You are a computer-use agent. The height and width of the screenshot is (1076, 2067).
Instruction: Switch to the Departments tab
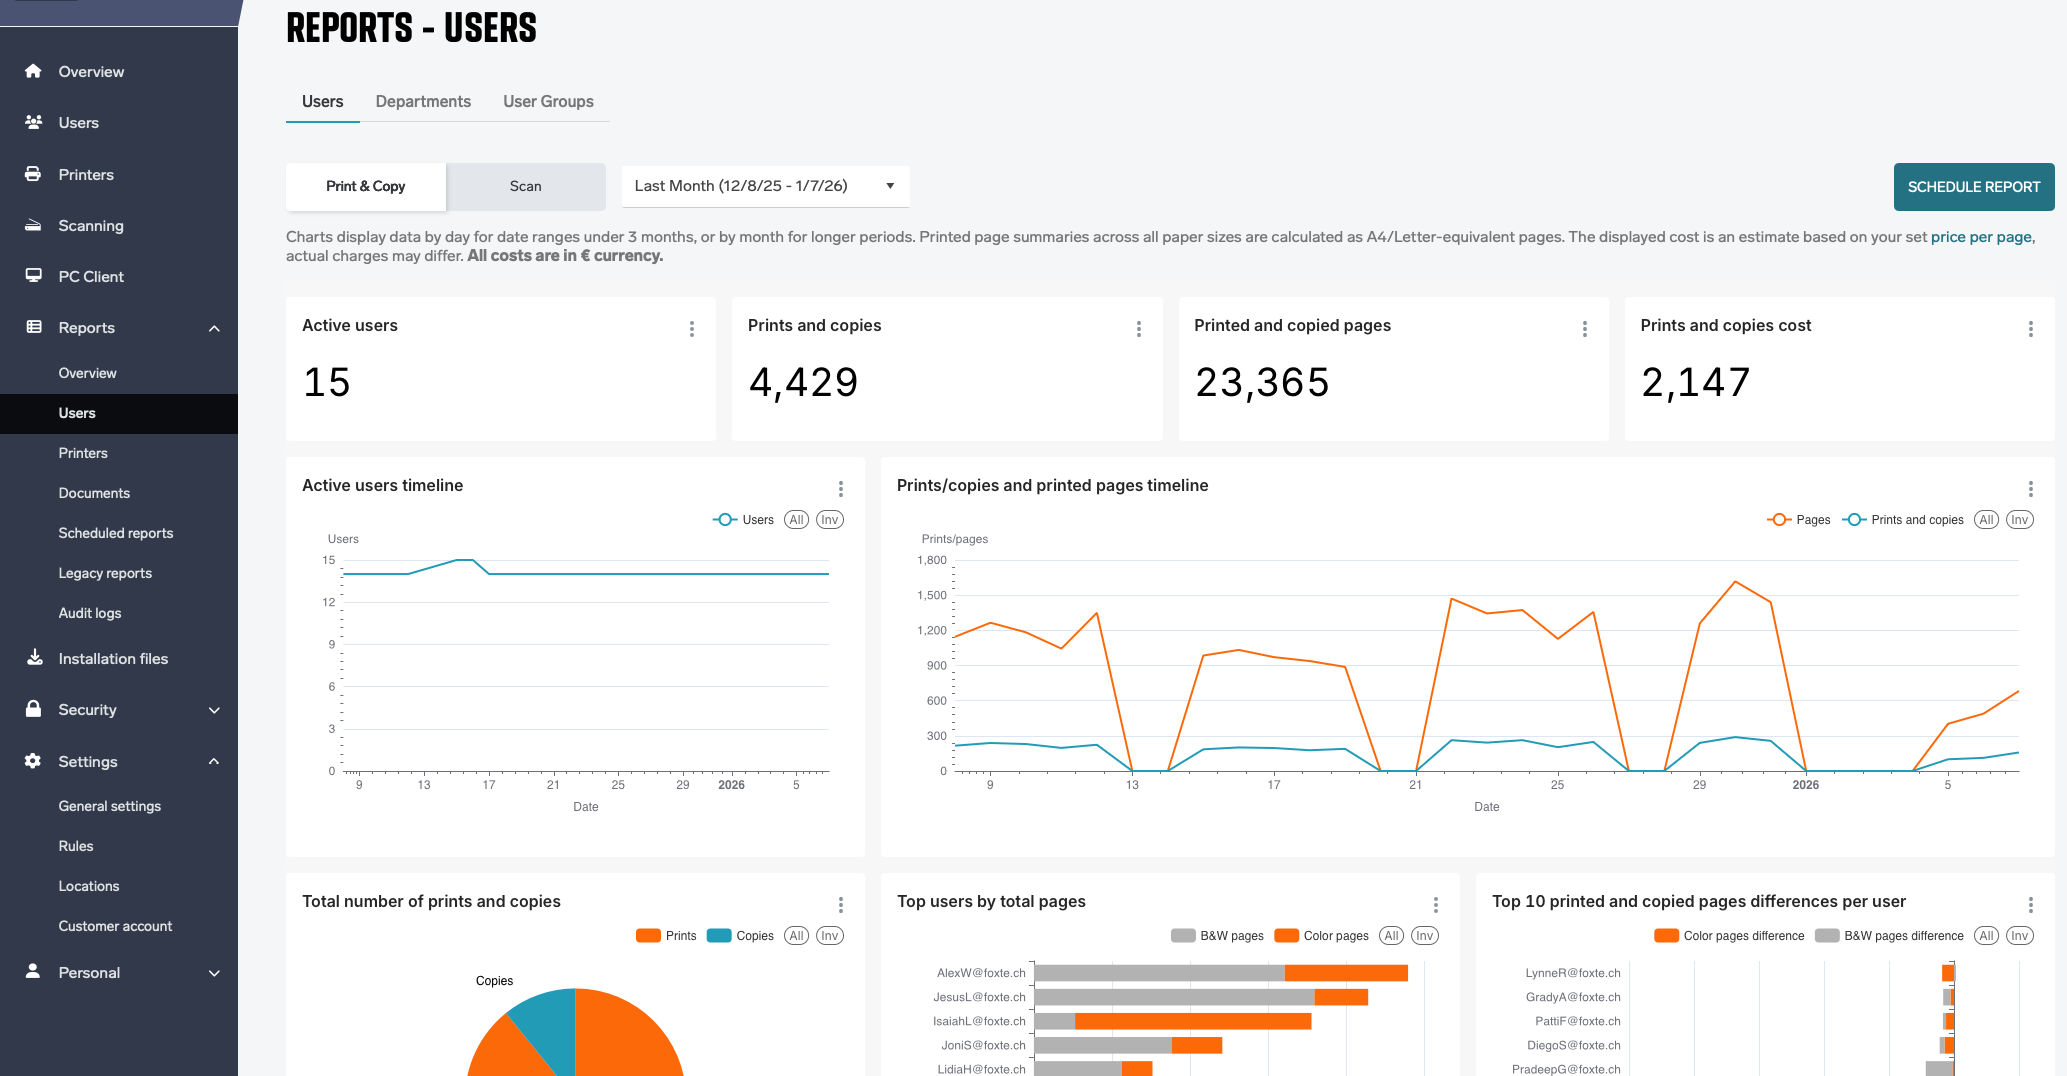click(x=423, y=102)
